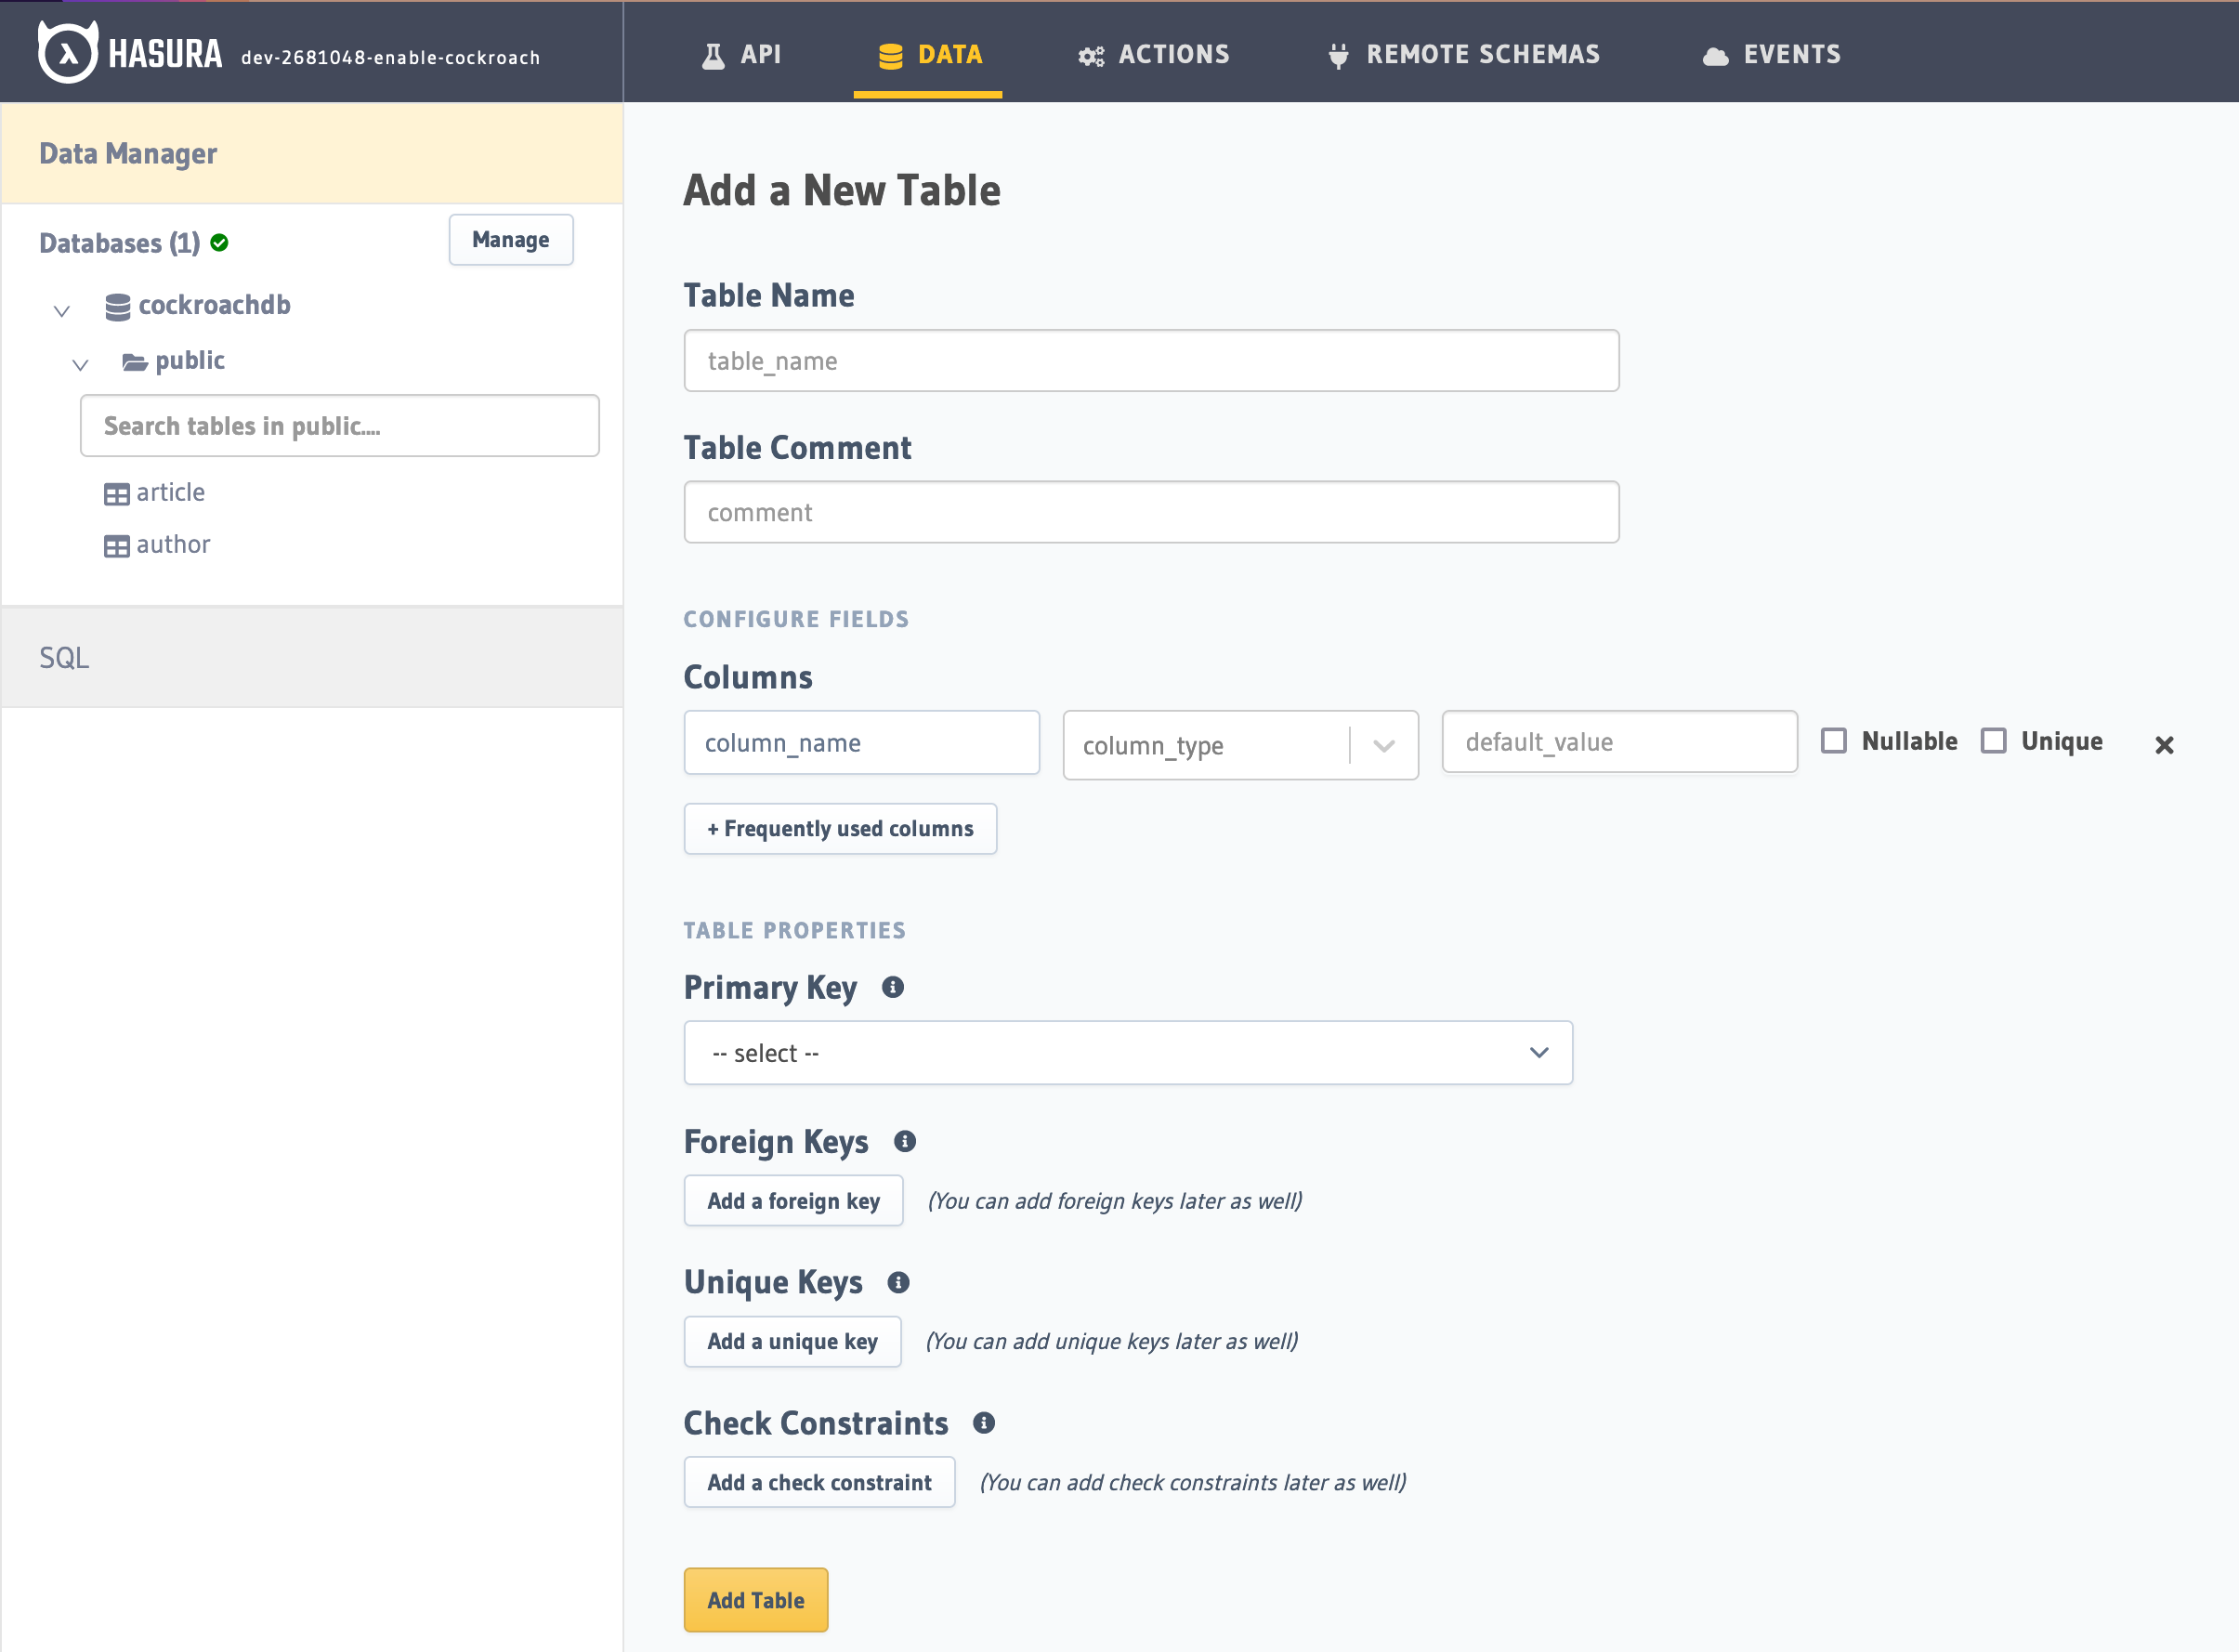Screen dimensions: 2239x1652
Task: Remove column row with X icon
Action: coord(2164,745)
